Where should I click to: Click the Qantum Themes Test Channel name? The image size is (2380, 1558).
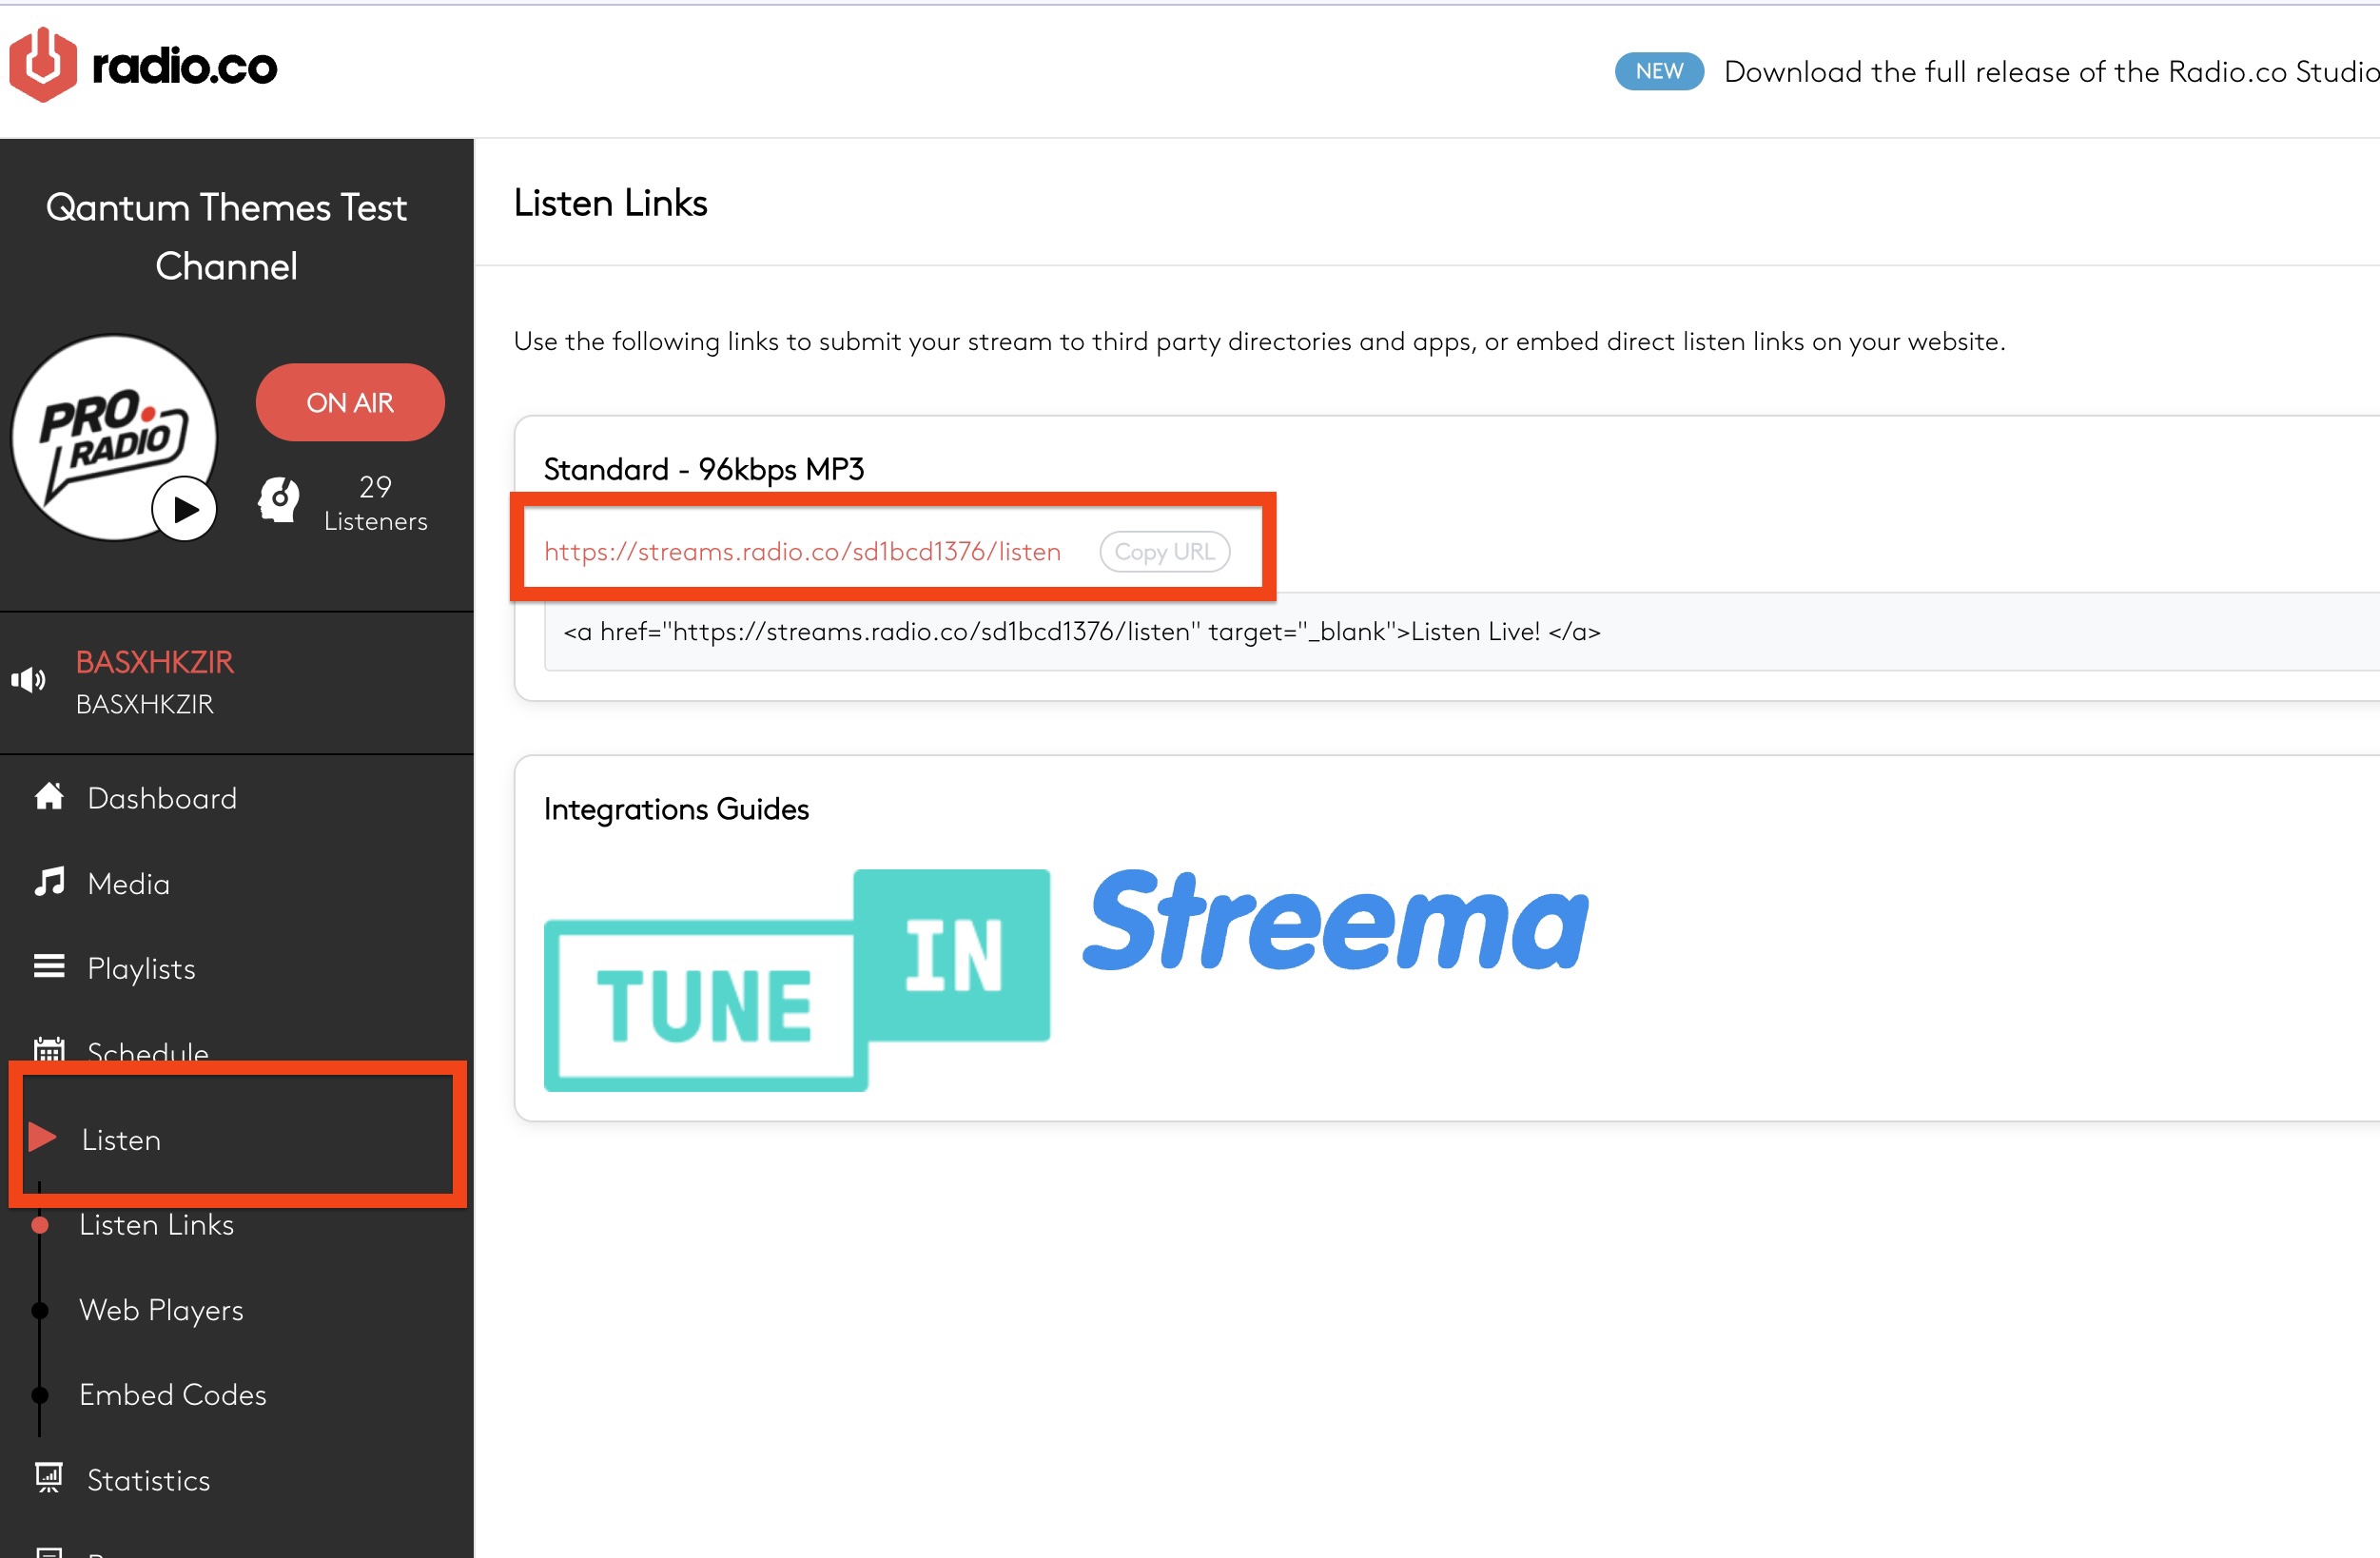coord(226,237)
